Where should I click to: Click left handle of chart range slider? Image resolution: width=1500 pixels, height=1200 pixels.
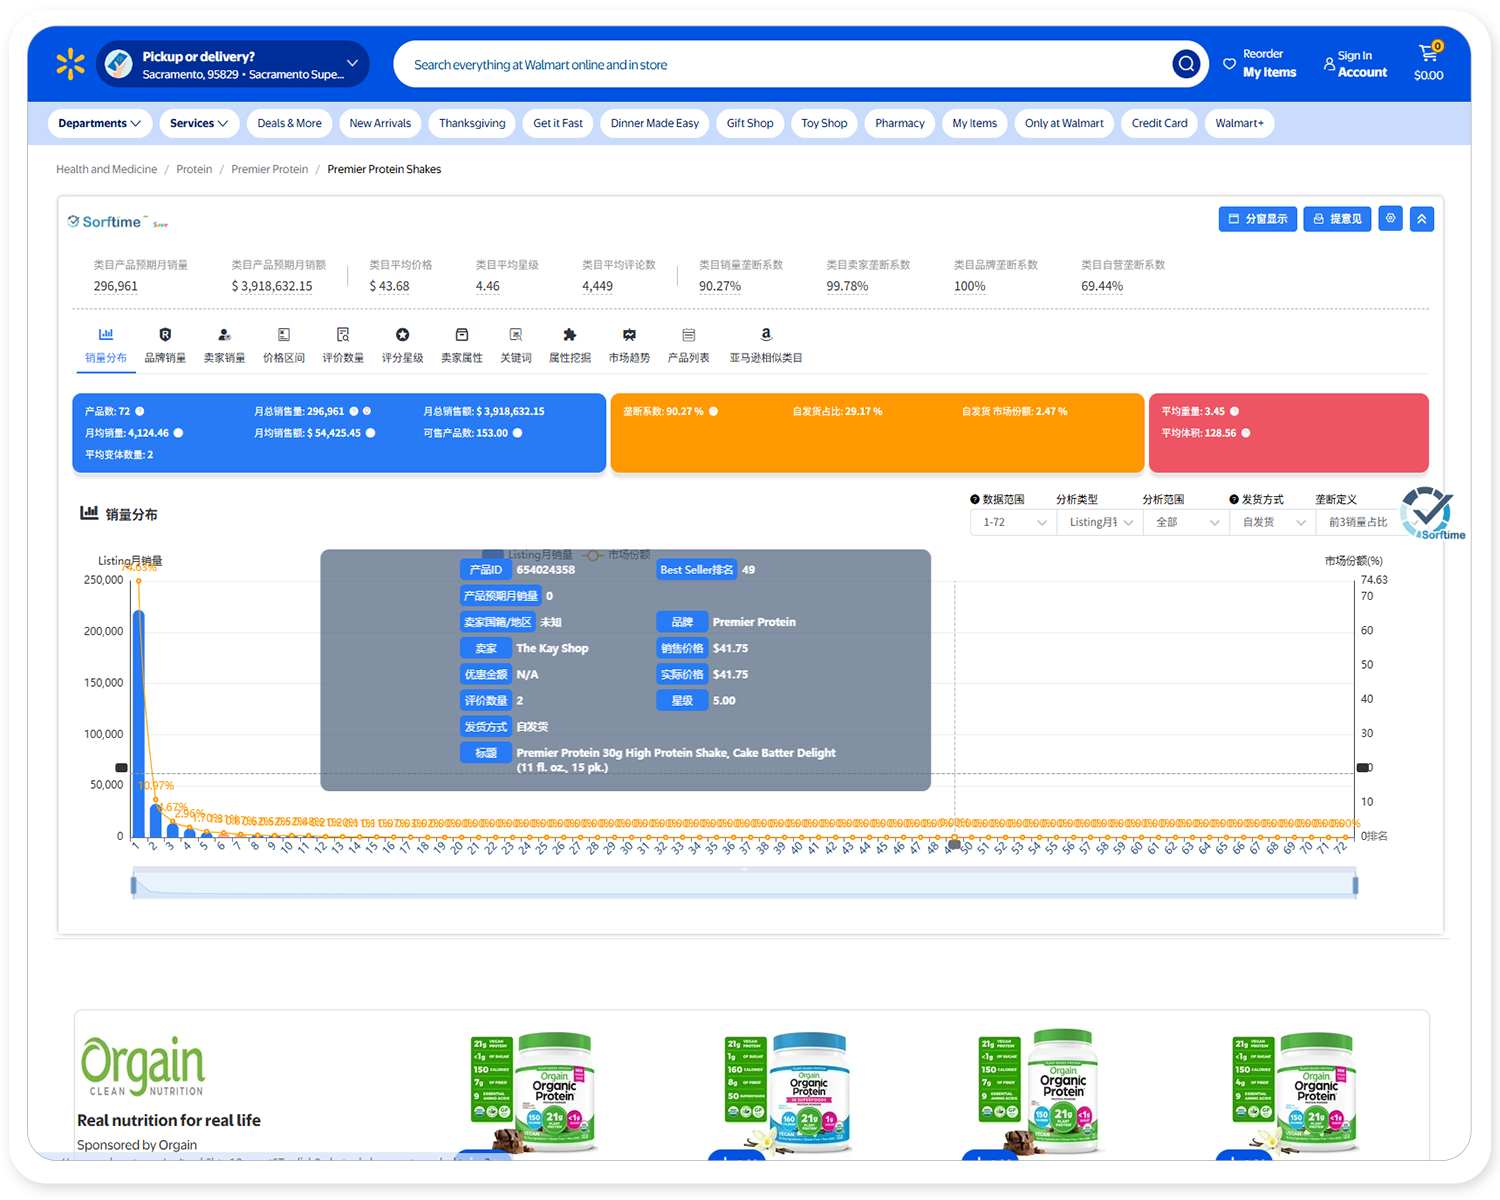pos(133,885)
